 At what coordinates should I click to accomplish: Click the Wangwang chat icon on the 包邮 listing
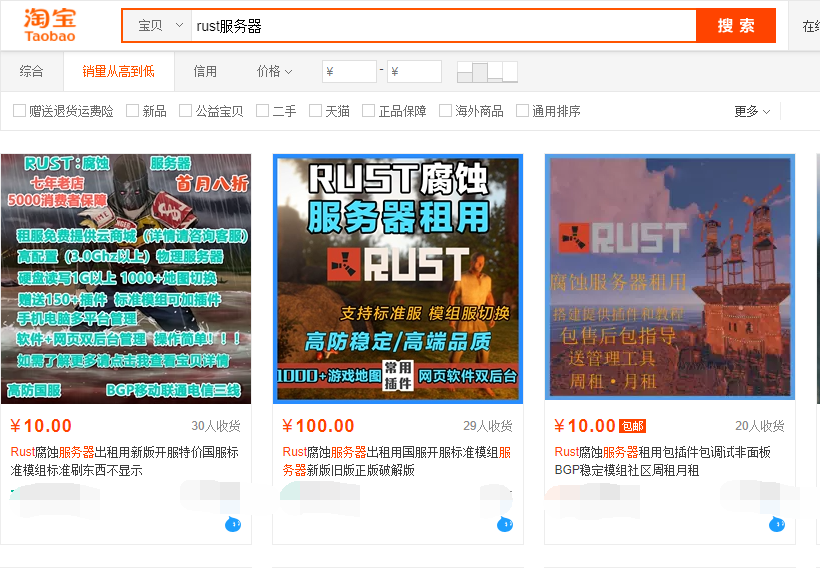[x=777, y=524]
